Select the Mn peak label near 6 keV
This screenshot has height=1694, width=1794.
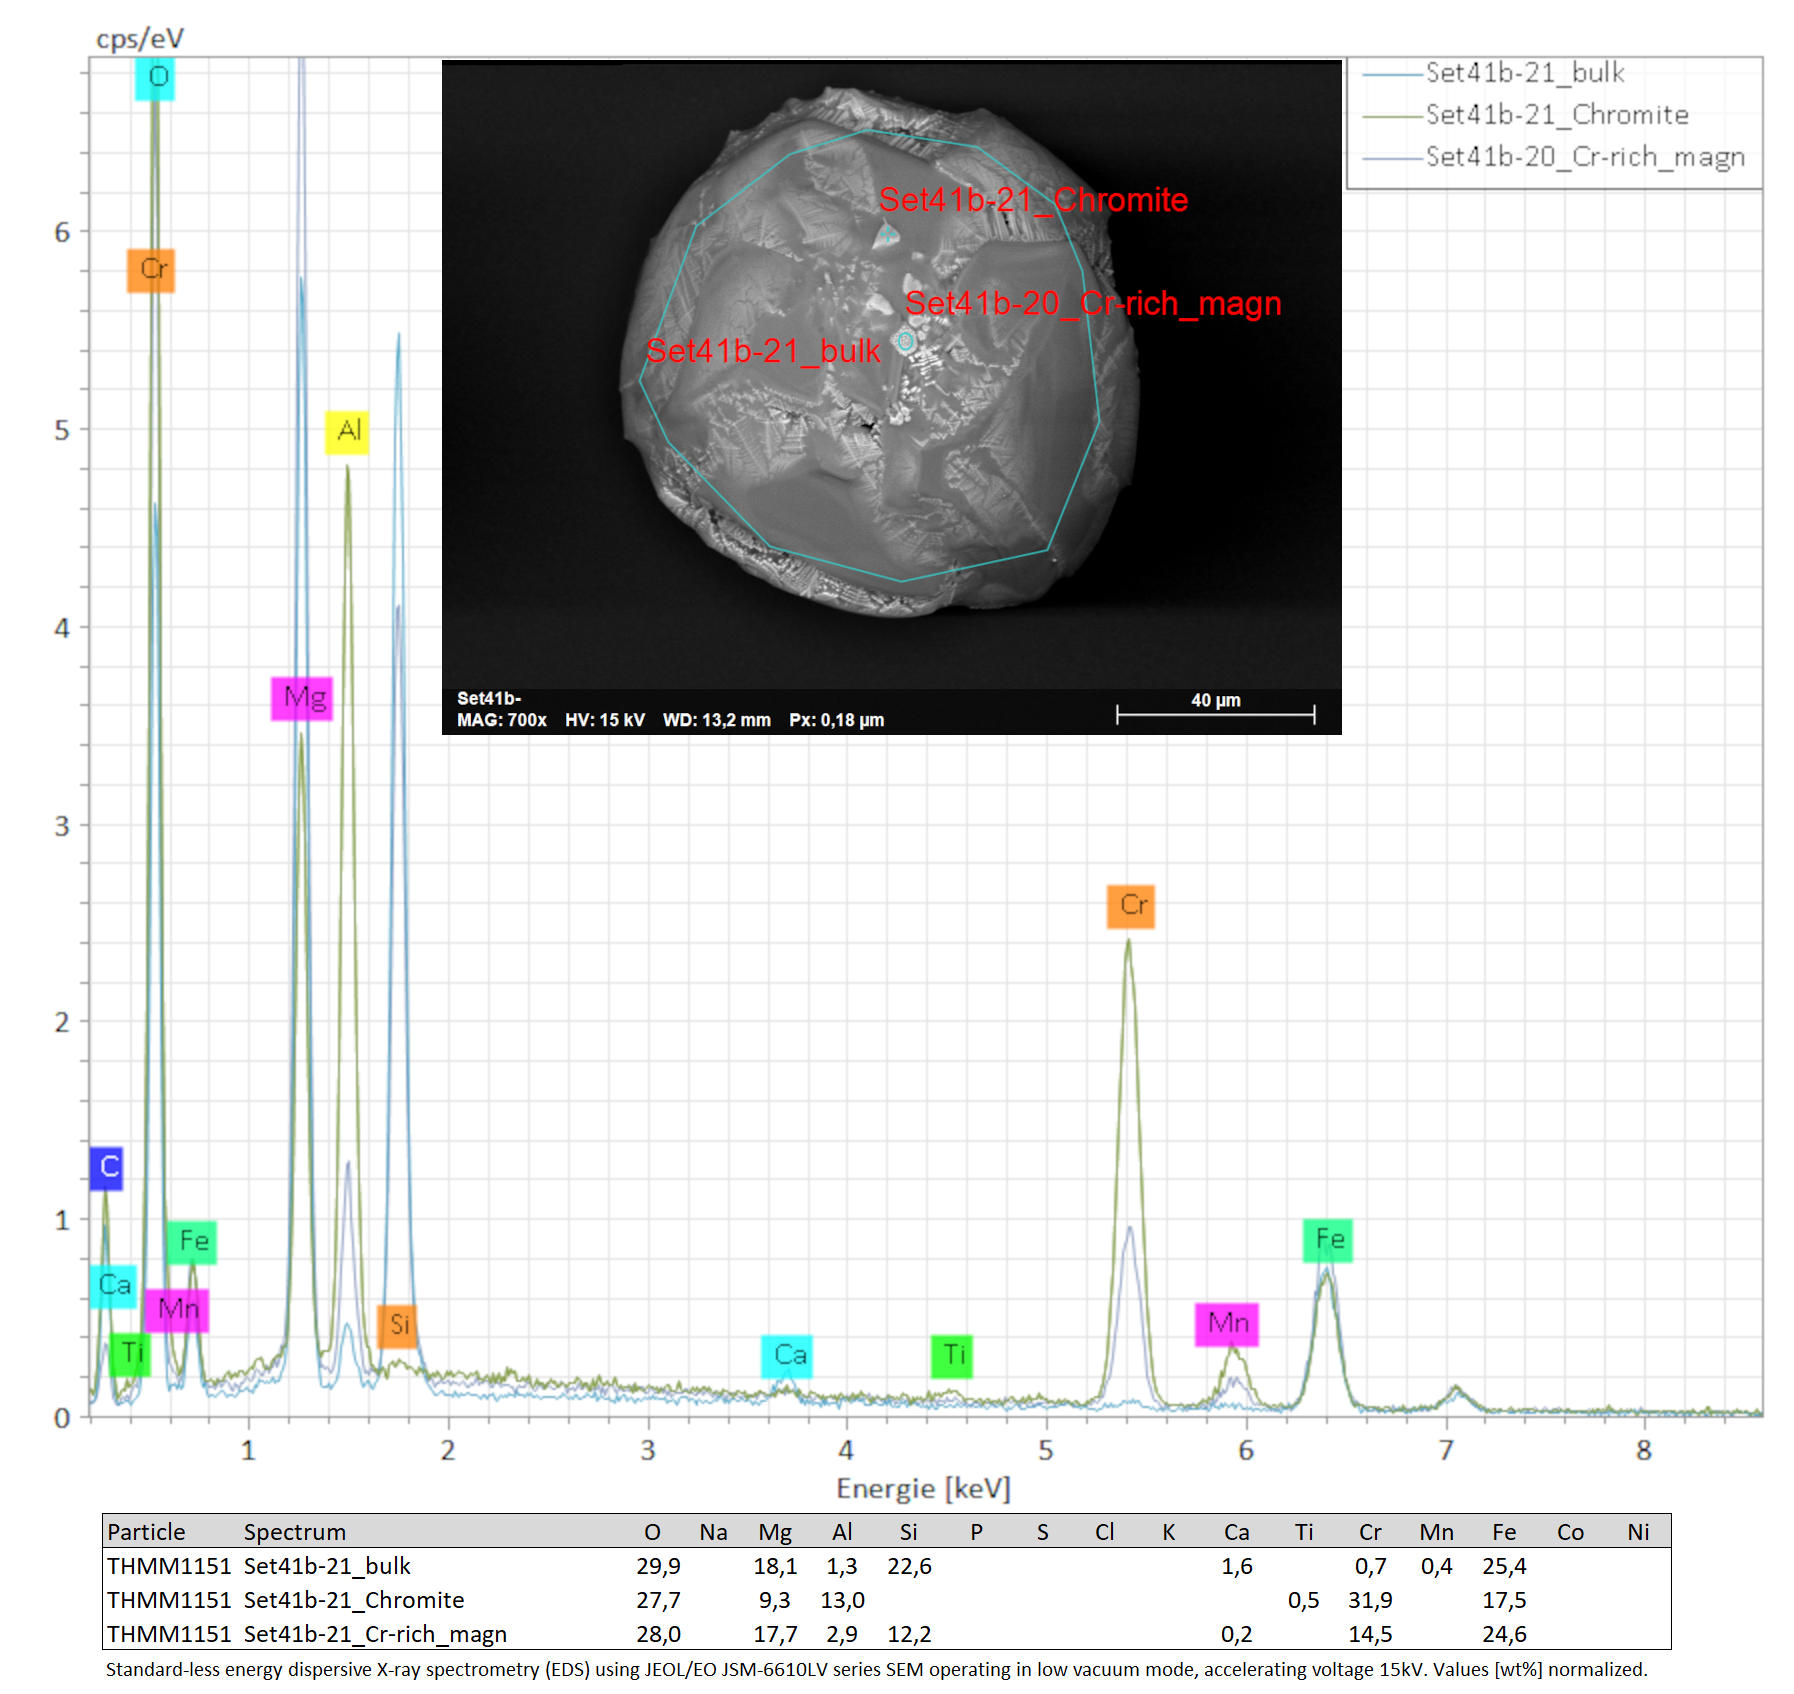pos(1227,1325)
